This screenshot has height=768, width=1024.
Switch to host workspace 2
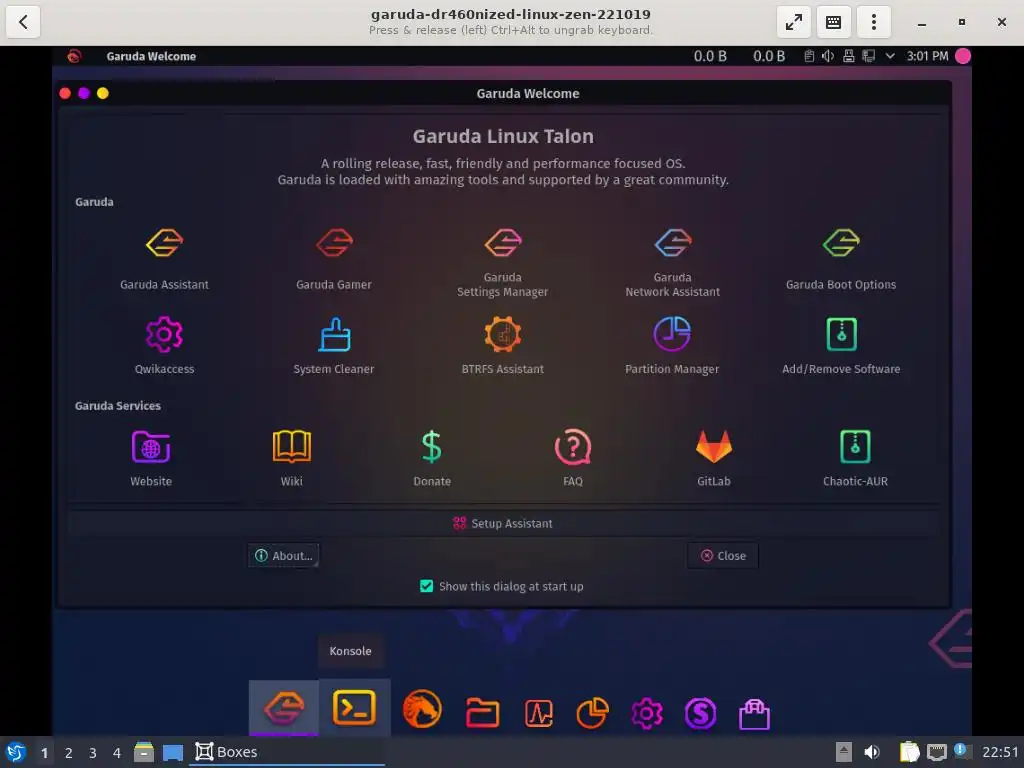pos(69,753)
